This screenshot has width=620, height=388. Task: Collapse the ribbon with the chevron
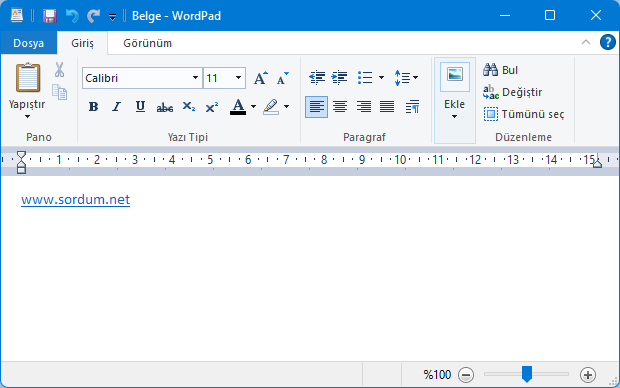[x=586, y=42]
